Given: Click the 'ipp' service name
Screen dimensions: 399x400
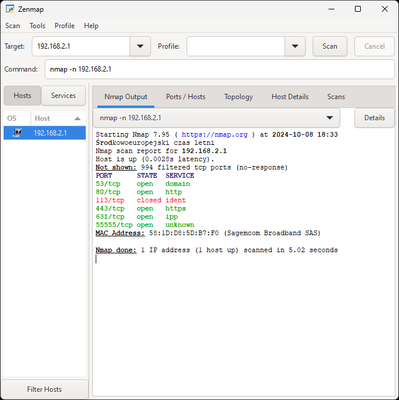Looking at the screenshot, I should (x=172, y=217).
